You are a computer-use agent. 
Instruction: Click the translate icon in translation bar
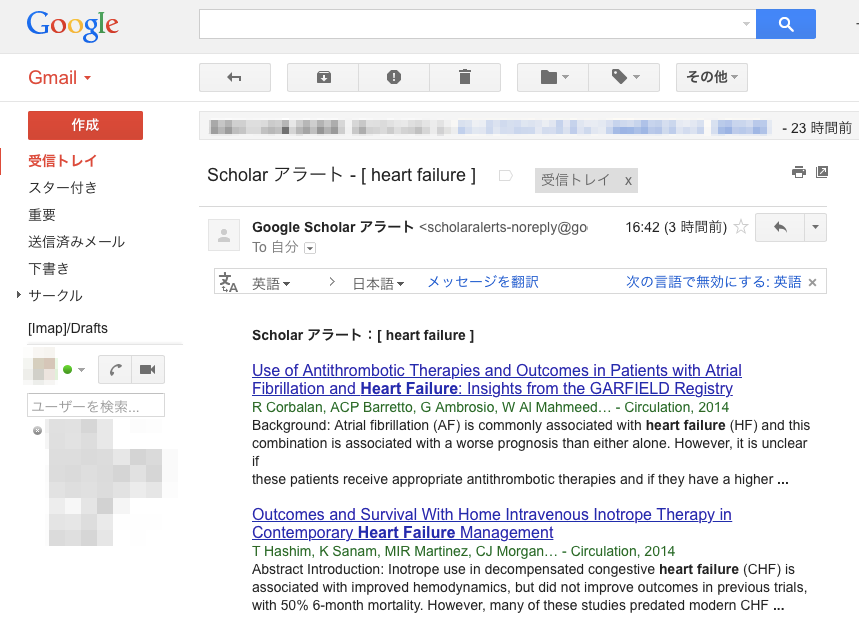click(228, 283)
